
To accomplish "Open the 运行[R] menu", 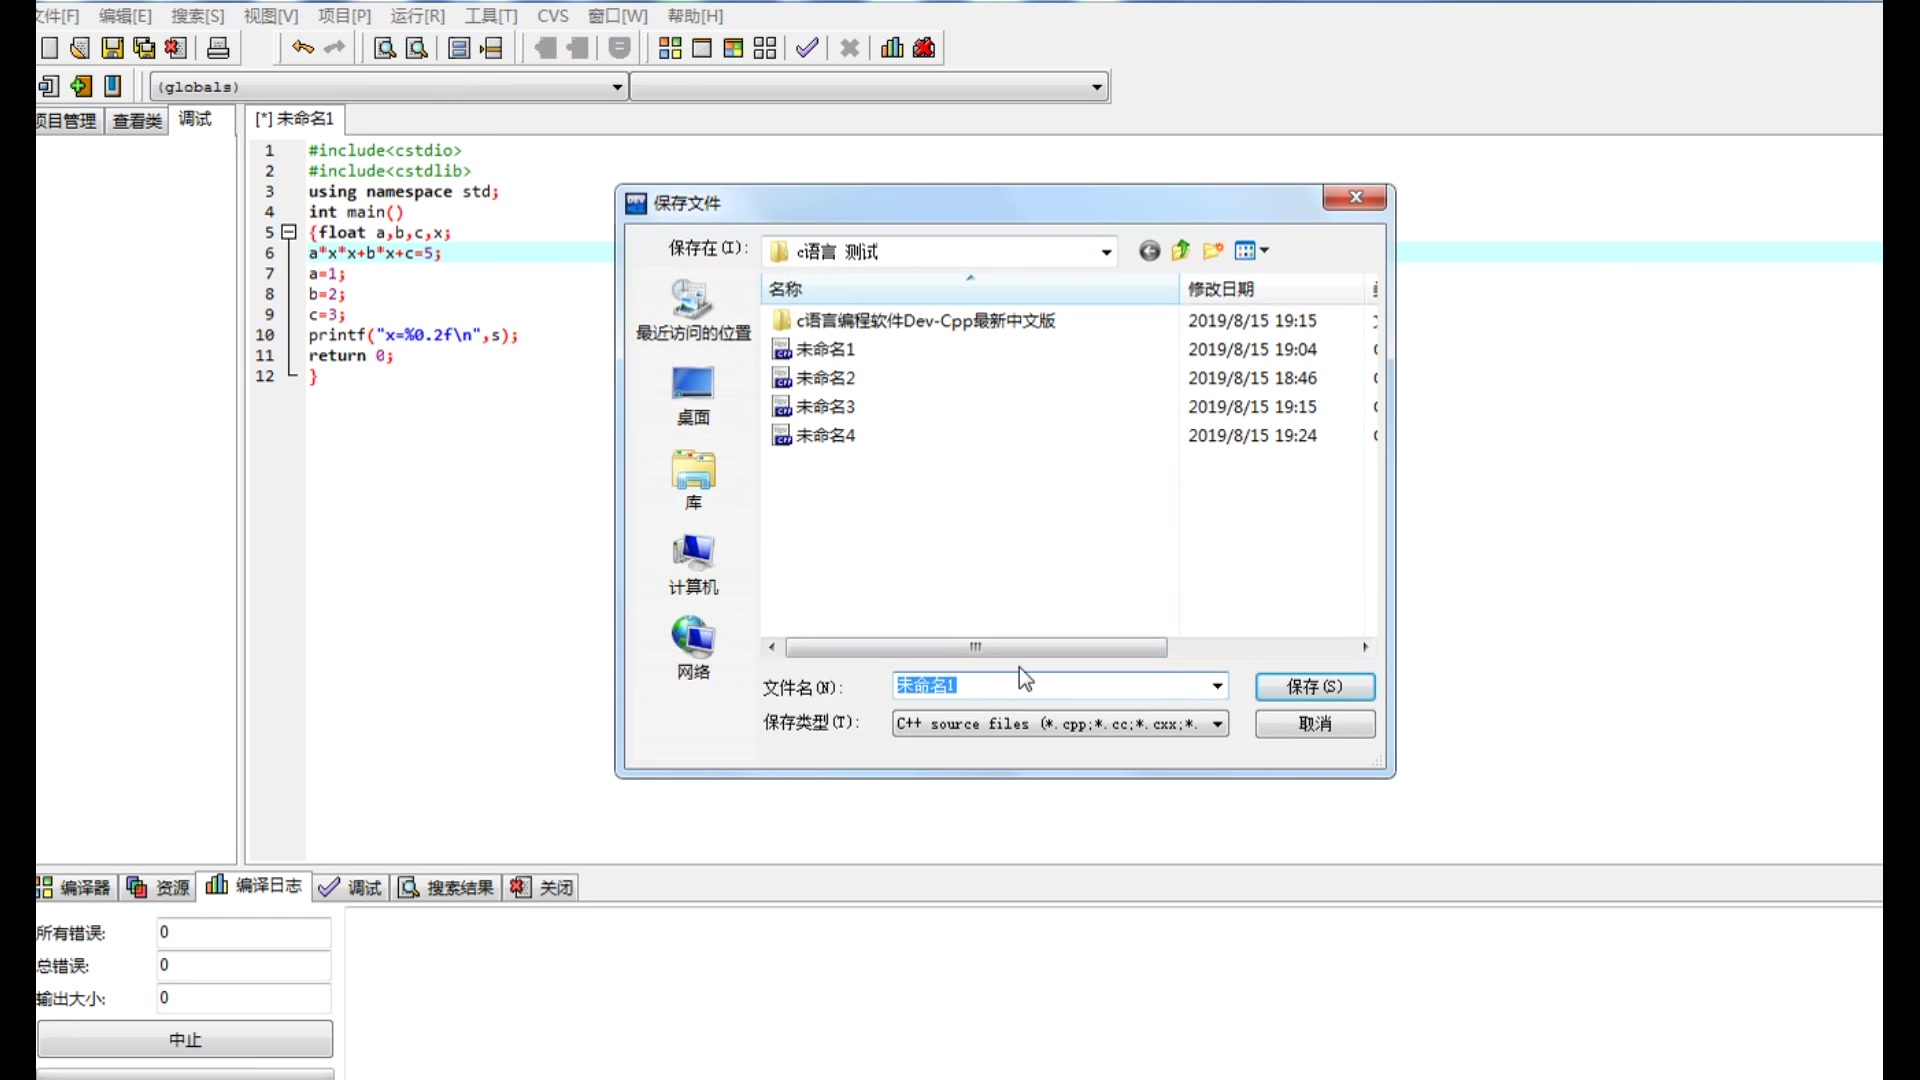I will (x=417, y=16).
